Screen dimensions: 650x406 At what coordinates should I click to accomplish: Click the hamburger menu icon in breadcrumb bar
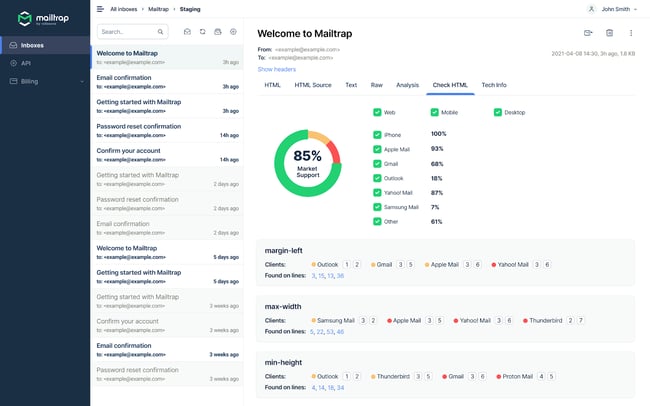pyautogui.click(x=99, y=9)
